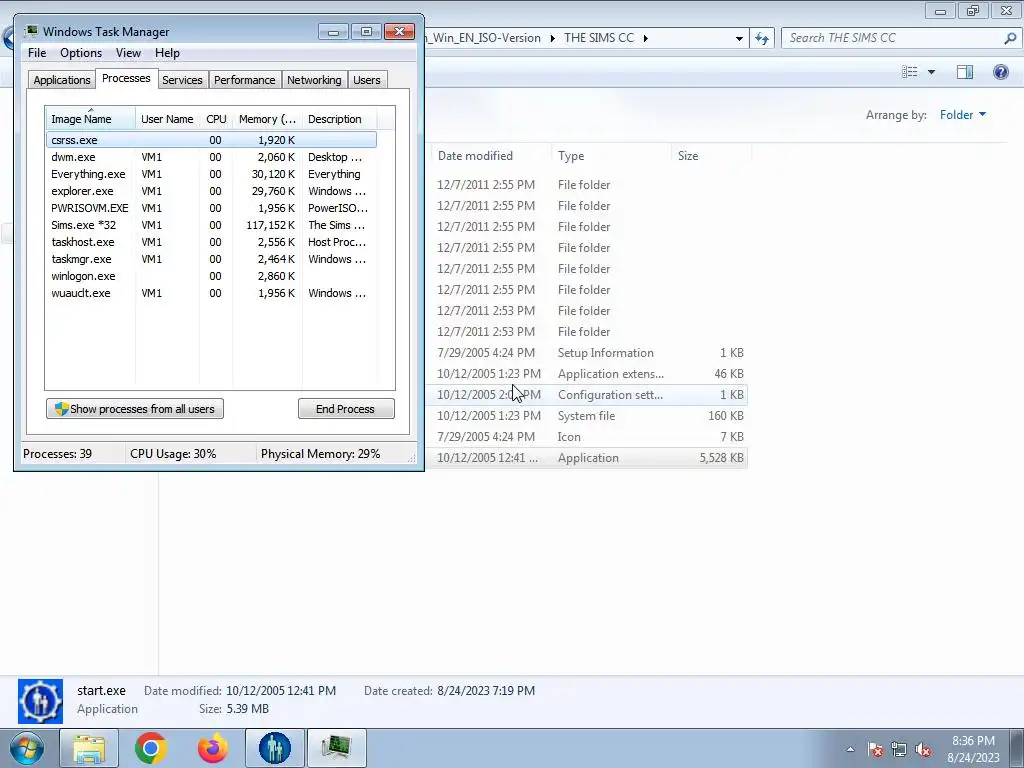Select the Application 5,528 KB row
Viewport: 1024px width, 768px height.
(588, 458)
